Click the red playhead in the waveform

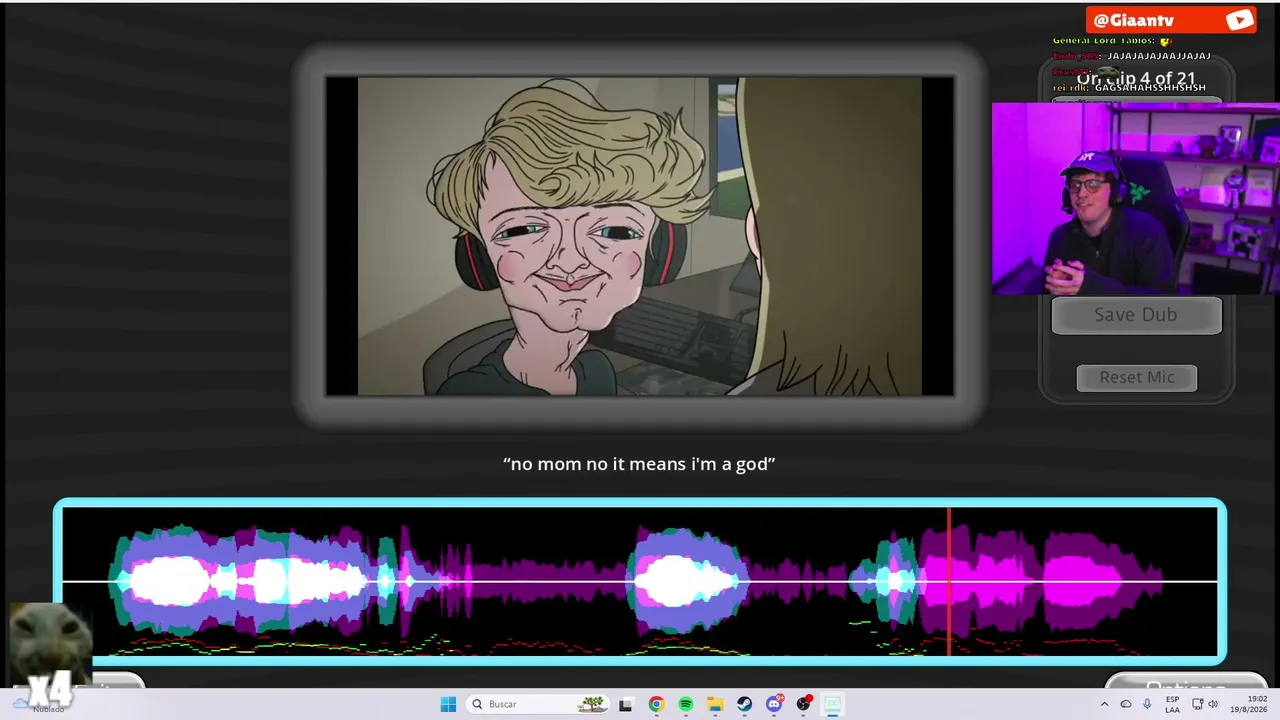(x=949, y=582)
